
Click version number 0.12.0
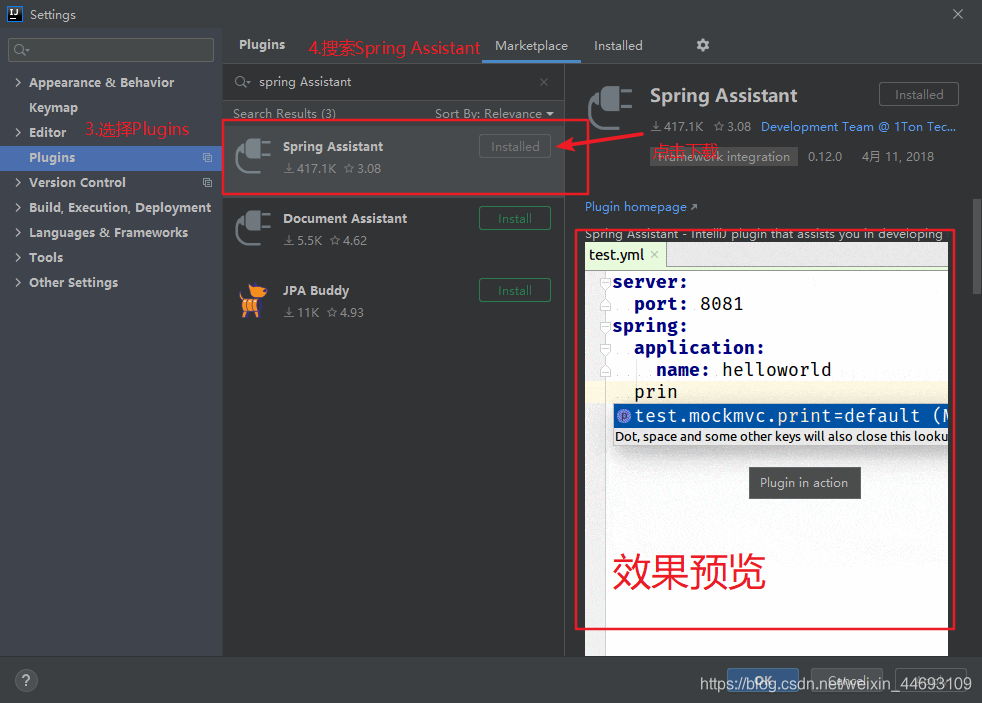pyautogui.click(x=825, y=157)
